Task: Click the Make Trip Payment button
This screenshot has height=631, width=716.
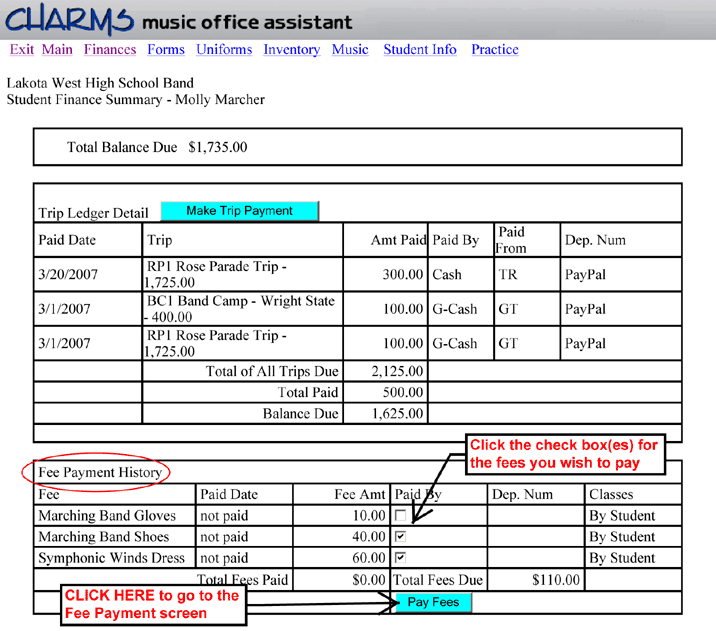Action: [x=239, y=210]
